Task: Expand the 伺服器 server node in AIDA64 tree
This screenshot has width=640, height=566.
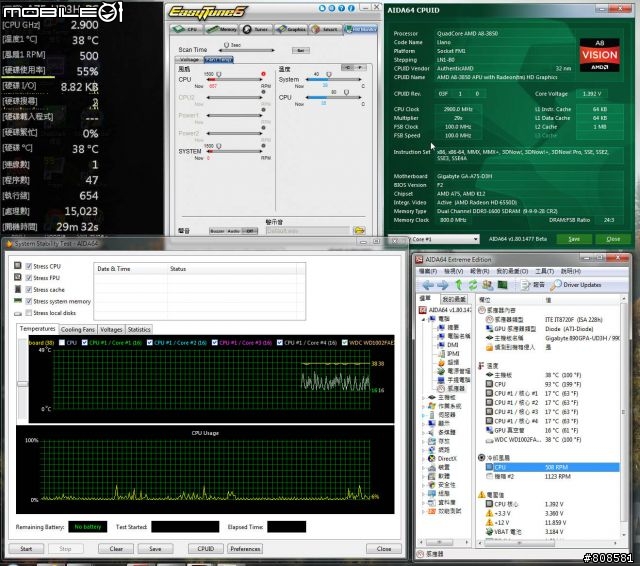Action: [x=424, y=415]
